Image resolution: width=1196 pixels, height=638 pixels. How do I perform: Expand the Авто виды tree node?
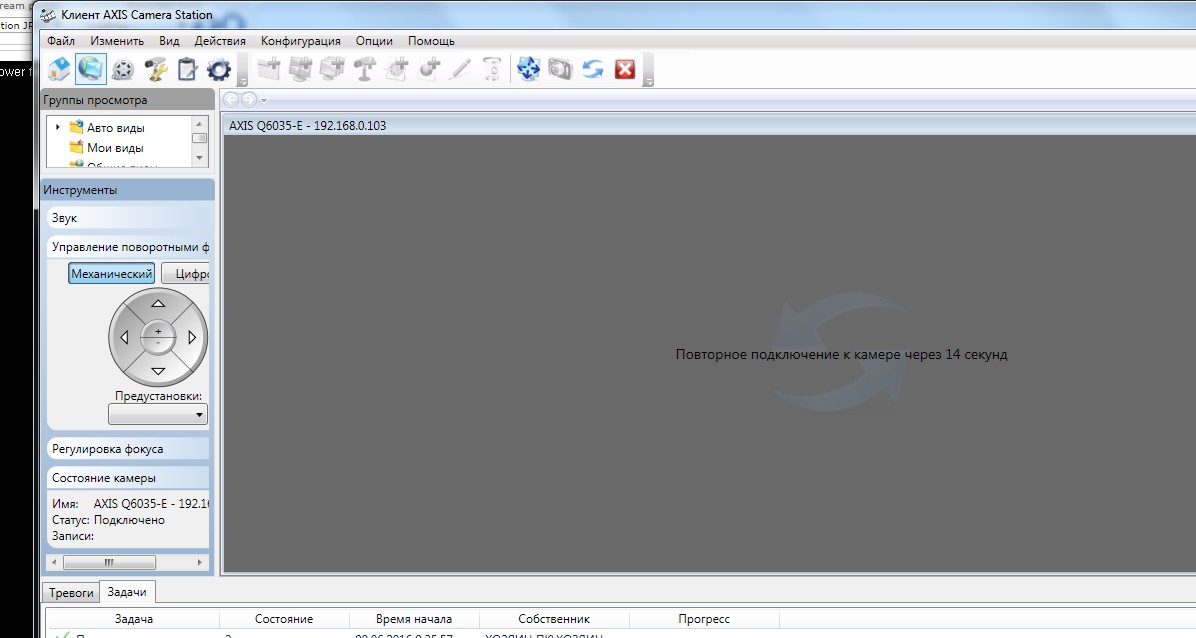point(58,127)
